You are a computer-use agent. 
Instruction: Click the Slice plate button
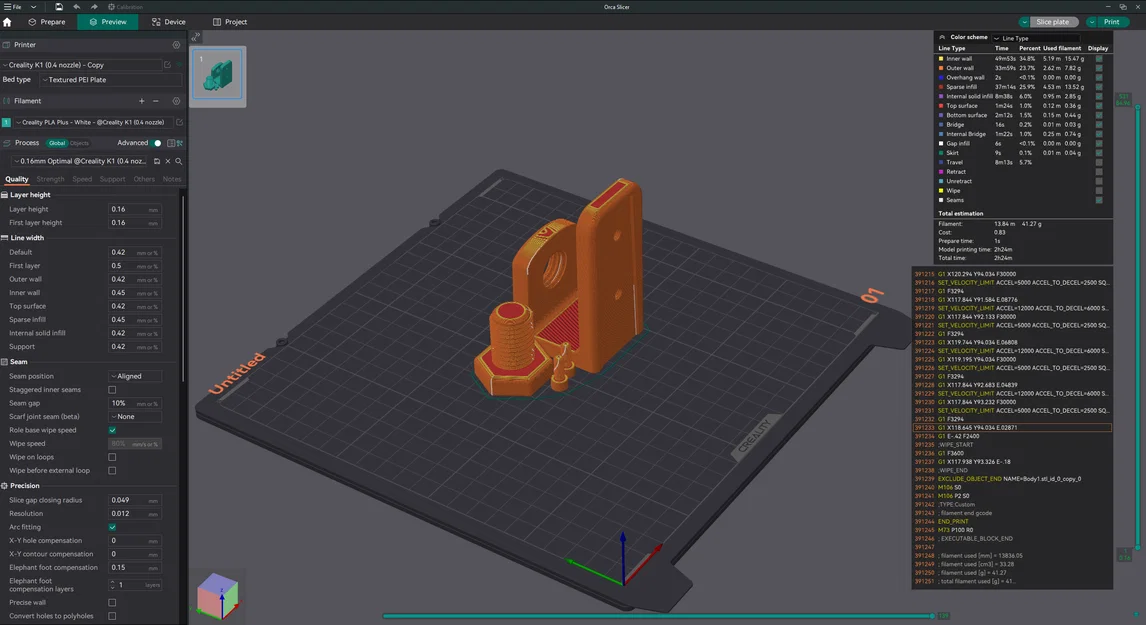tap(1053, 22)
